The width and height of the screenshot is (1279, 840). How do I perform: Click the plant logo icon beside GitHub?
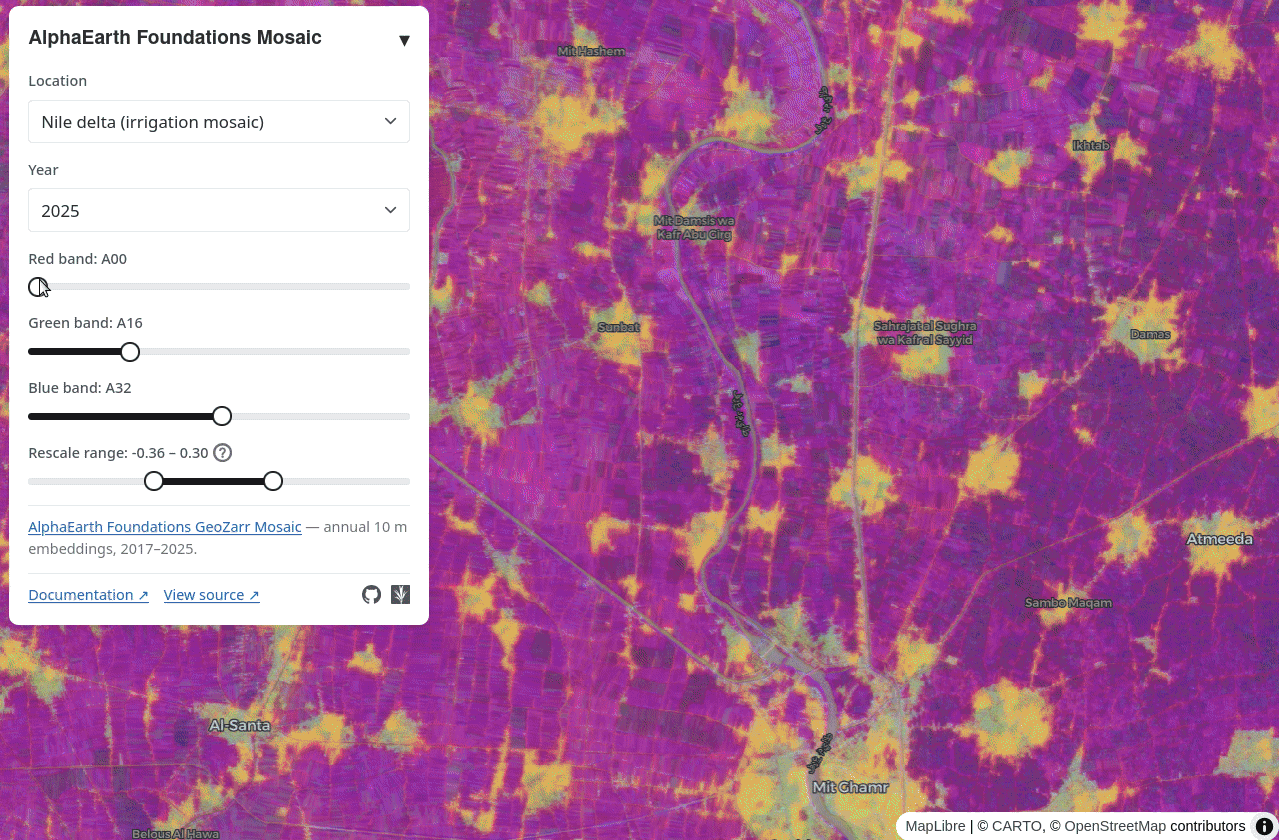400,595
